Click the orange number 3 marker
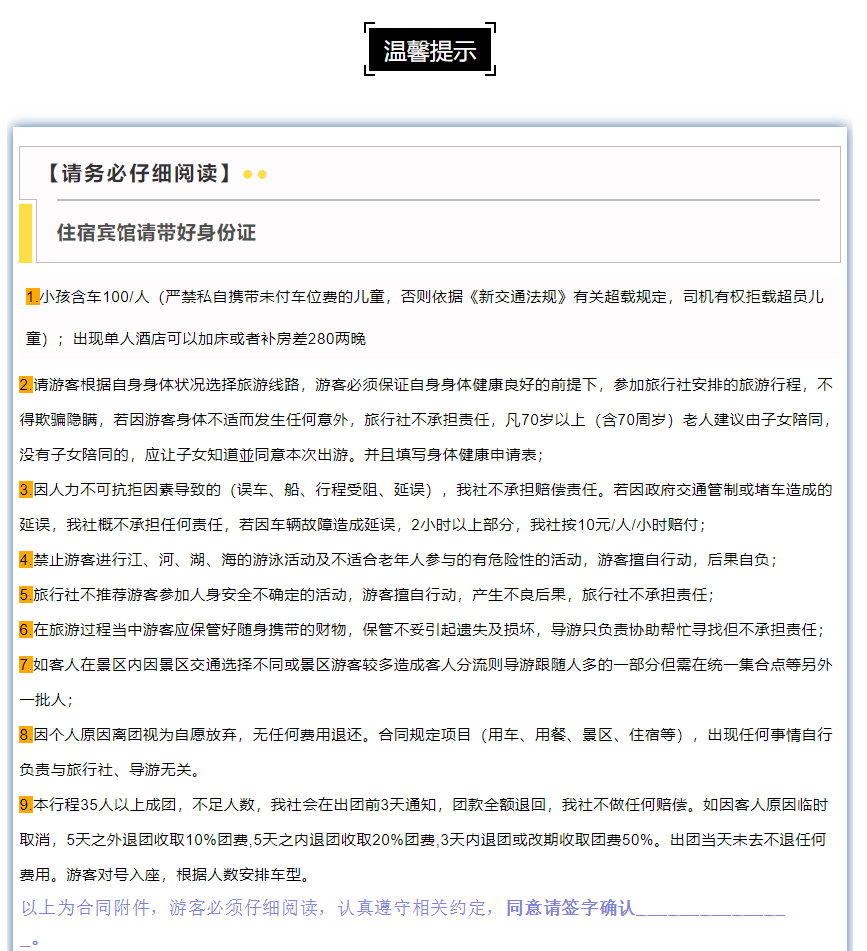The image size is (867, 951). tap(26, 490)
